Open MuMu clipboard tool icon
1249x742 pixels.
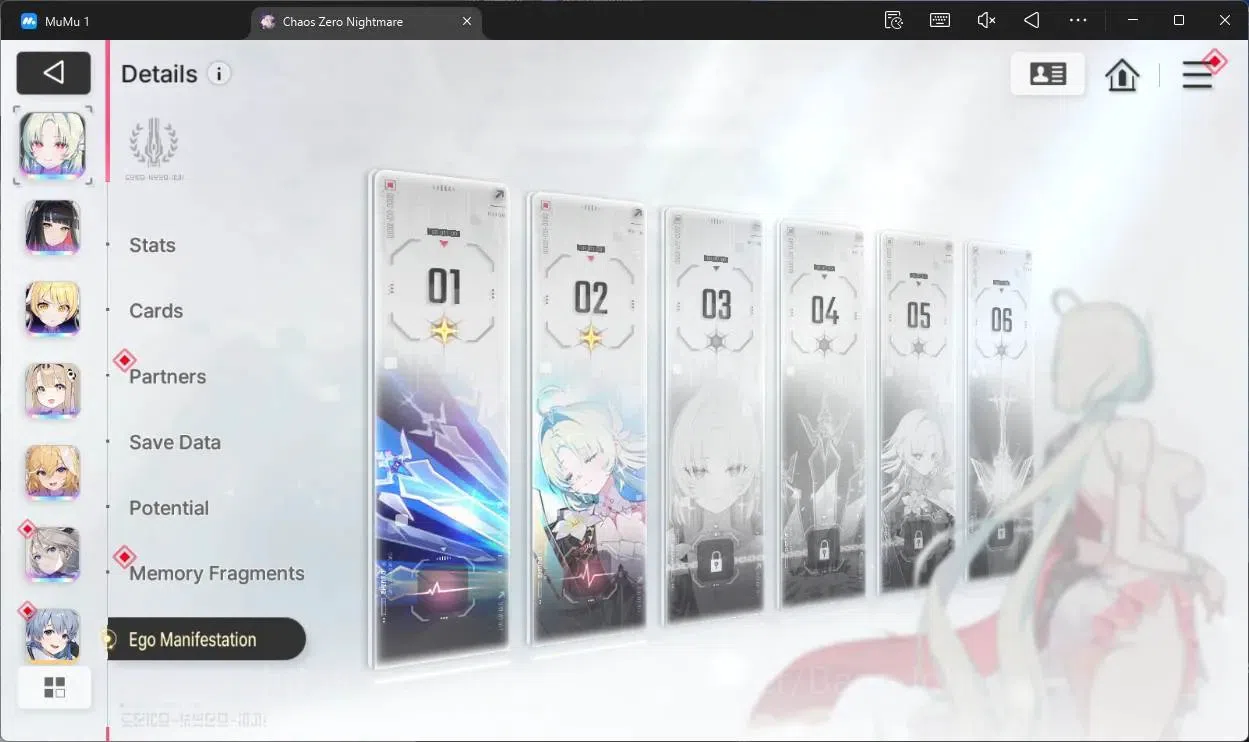(x=894, y=20)
